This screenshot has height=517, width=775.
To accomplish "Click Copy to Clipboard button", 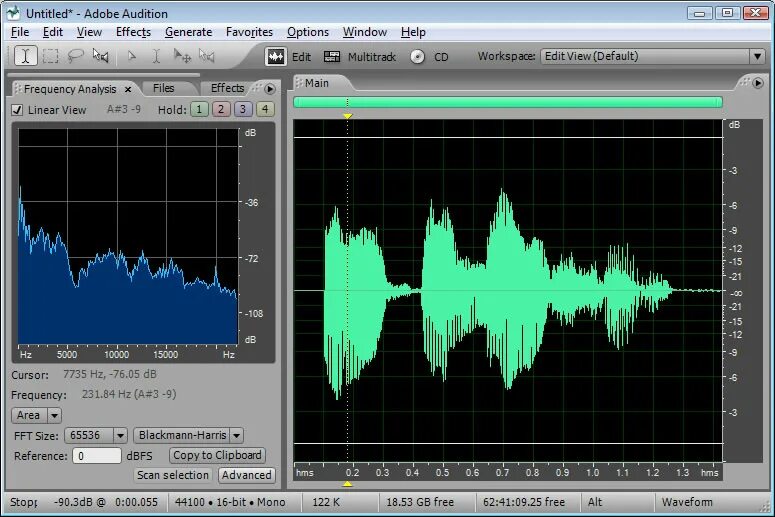I will click(x=217, y=455).
